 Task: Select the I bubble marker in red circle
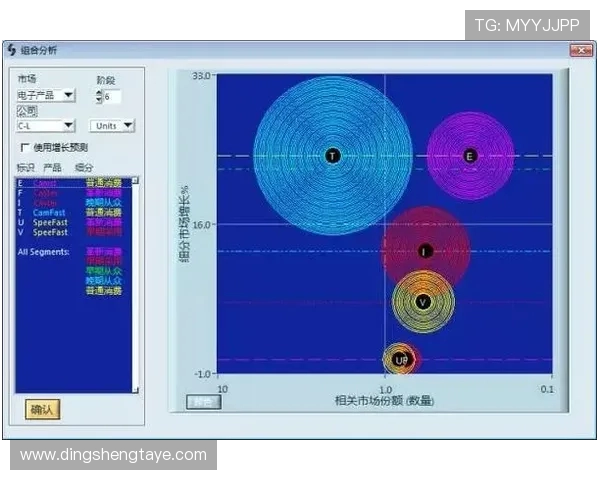pos(425,251)
